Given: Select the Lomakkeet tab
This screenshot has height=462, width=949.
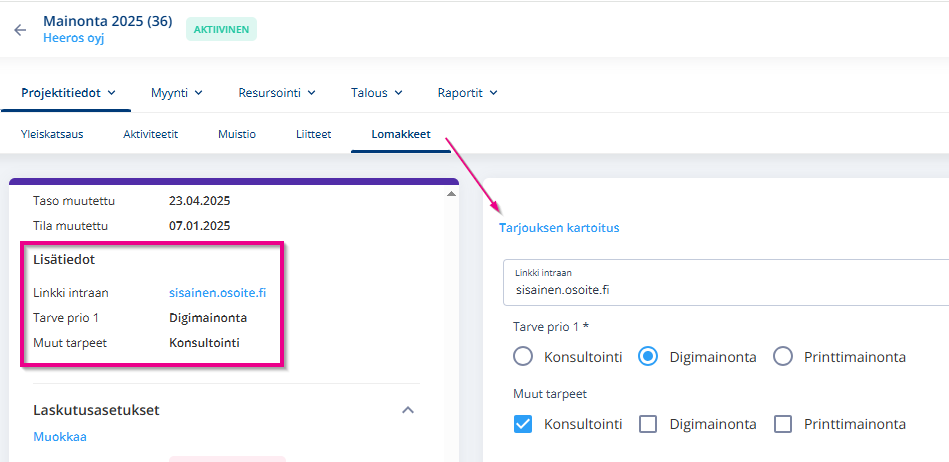Looking at the screenshot, I should coord(401,134).
